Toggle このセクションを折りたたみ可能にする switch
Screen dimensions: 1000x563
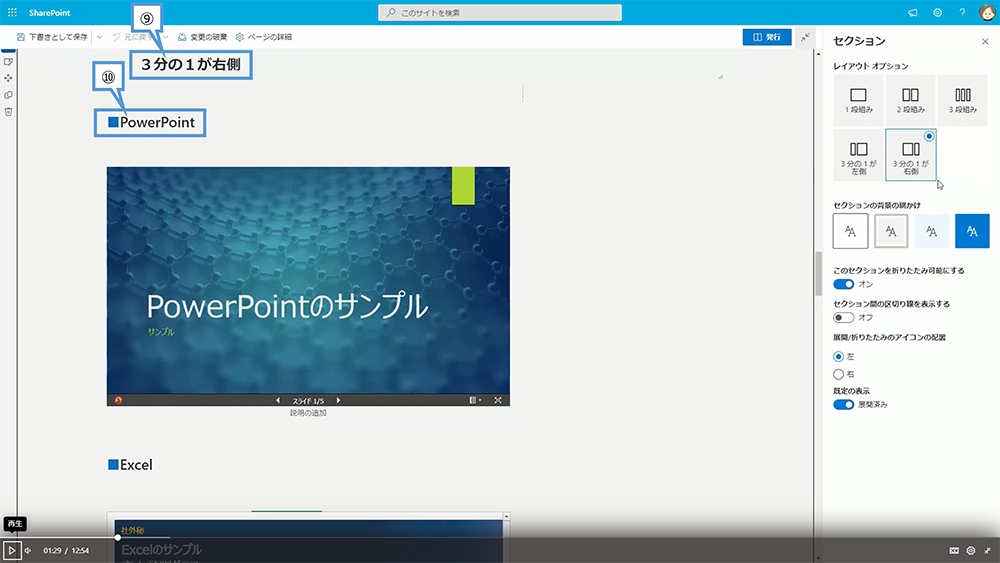[843, 284]
